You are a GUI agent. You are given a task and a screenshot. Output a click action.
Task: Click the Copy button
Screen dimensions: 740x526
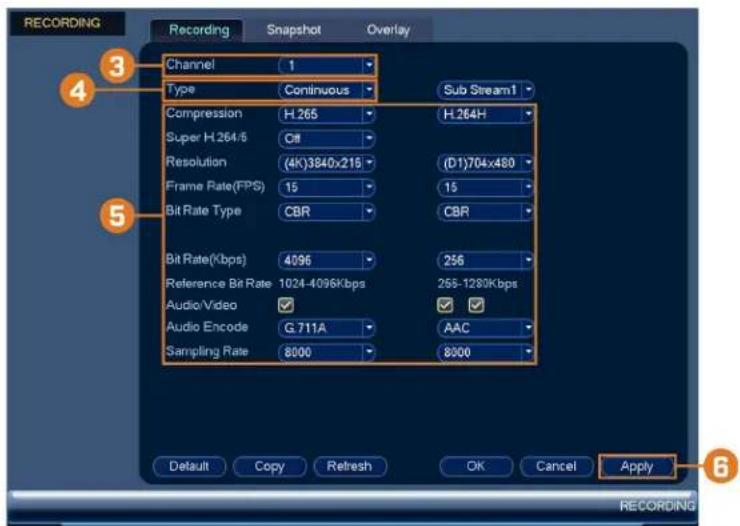coord(269,467)
